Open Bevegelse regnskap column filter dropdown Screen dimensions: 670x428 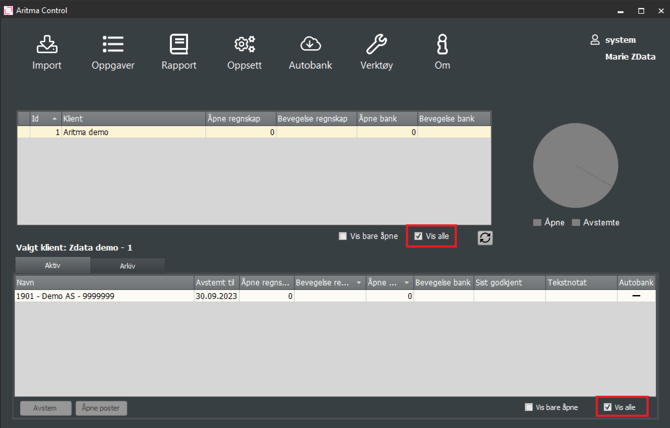(359, 283)
